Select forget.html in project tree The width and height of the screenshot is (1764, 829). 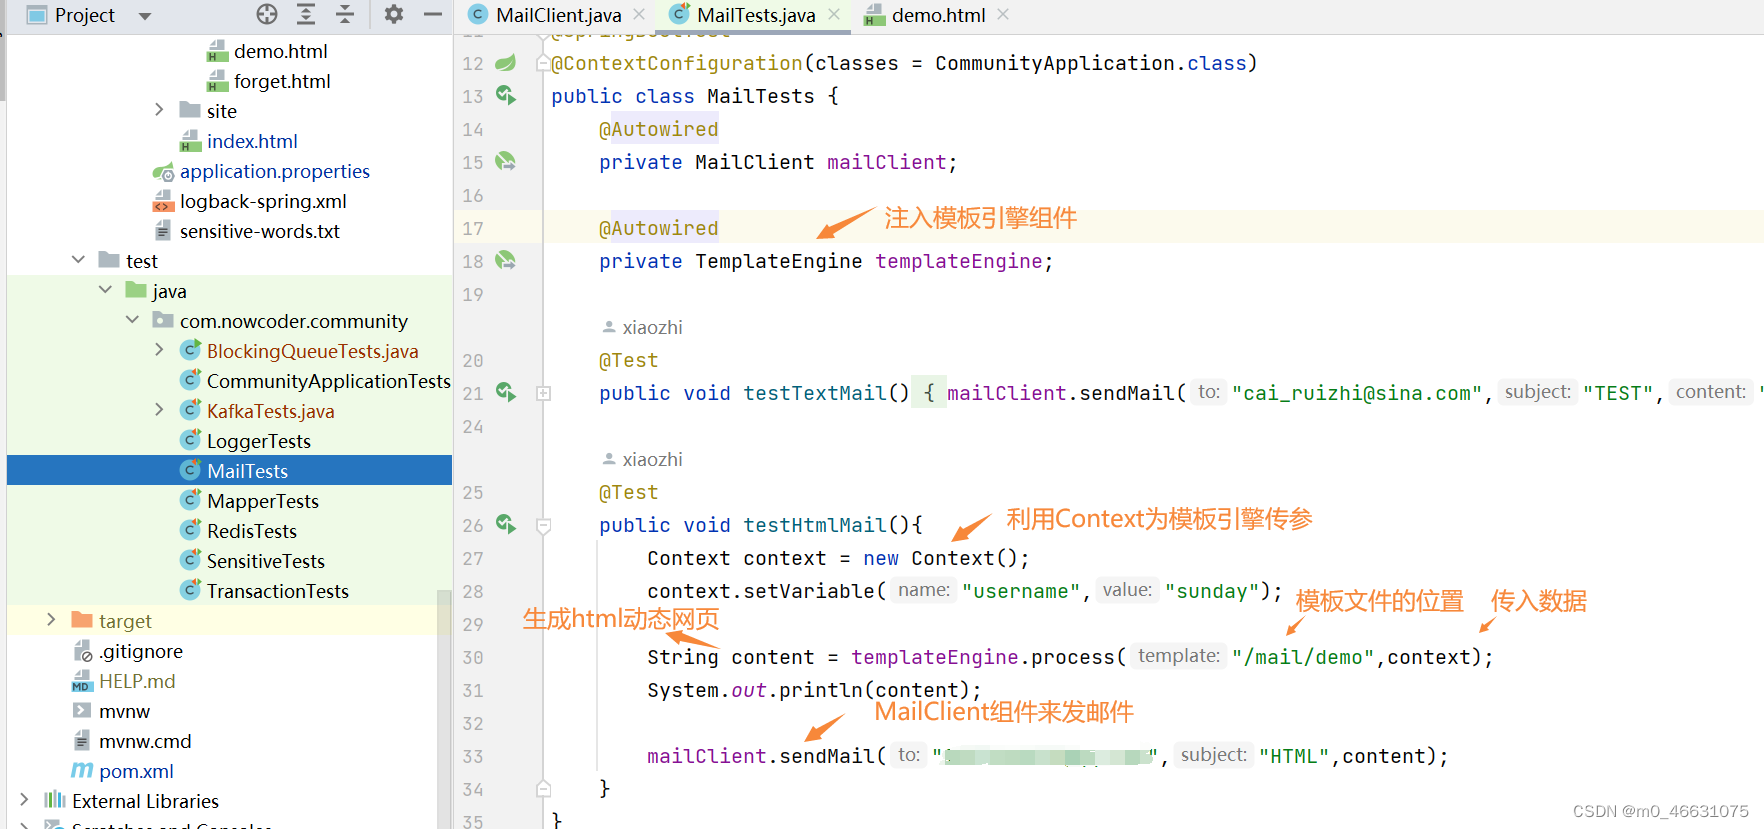pyautogui.click(x=282, y=81)
